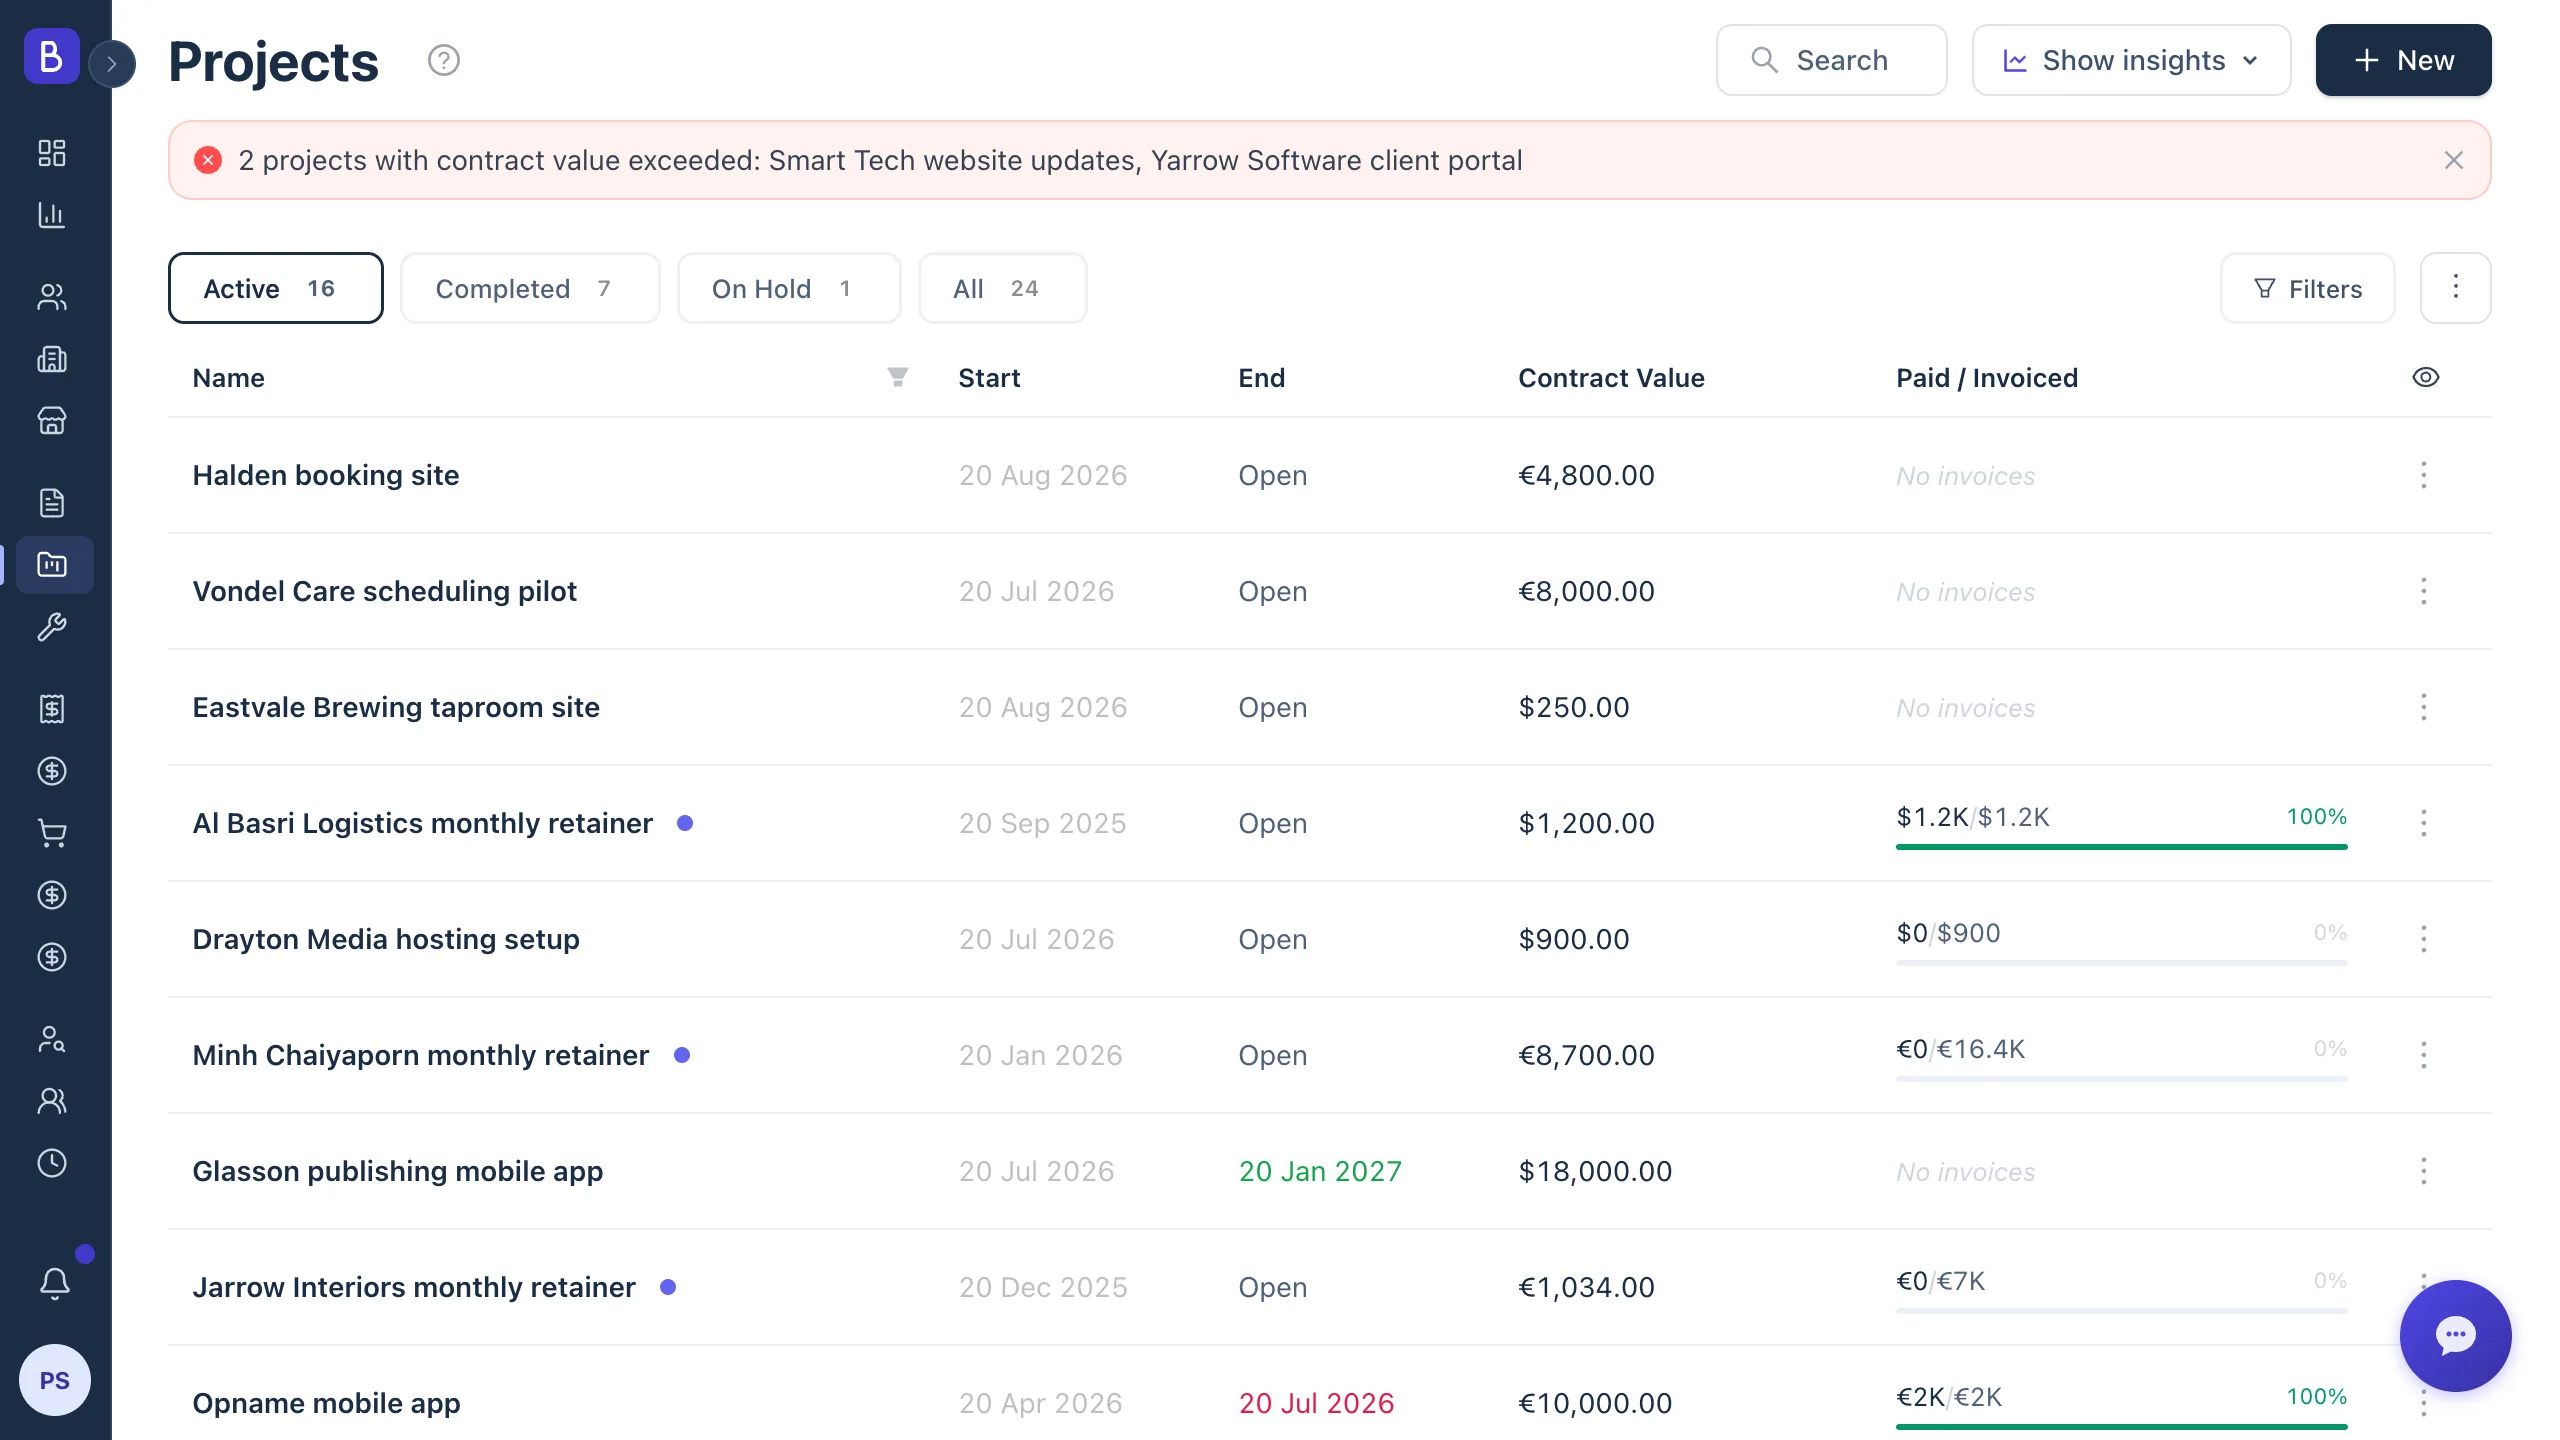Switch to the On Hold tab
The height and width of the screenshot is (1440, 2560).
(x=789, y=288)
